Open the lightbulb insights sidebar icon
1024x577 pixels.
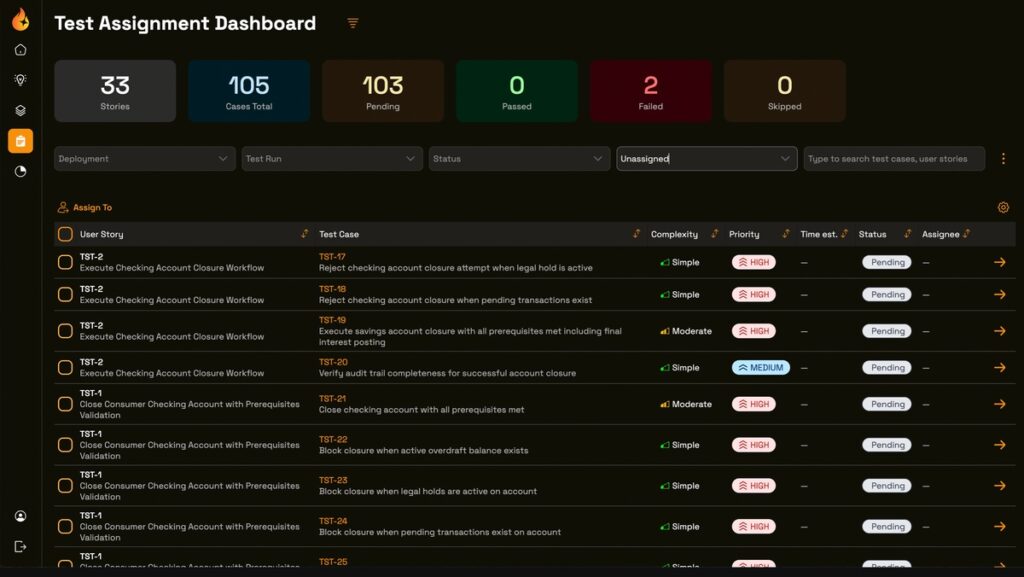[20, 80]
